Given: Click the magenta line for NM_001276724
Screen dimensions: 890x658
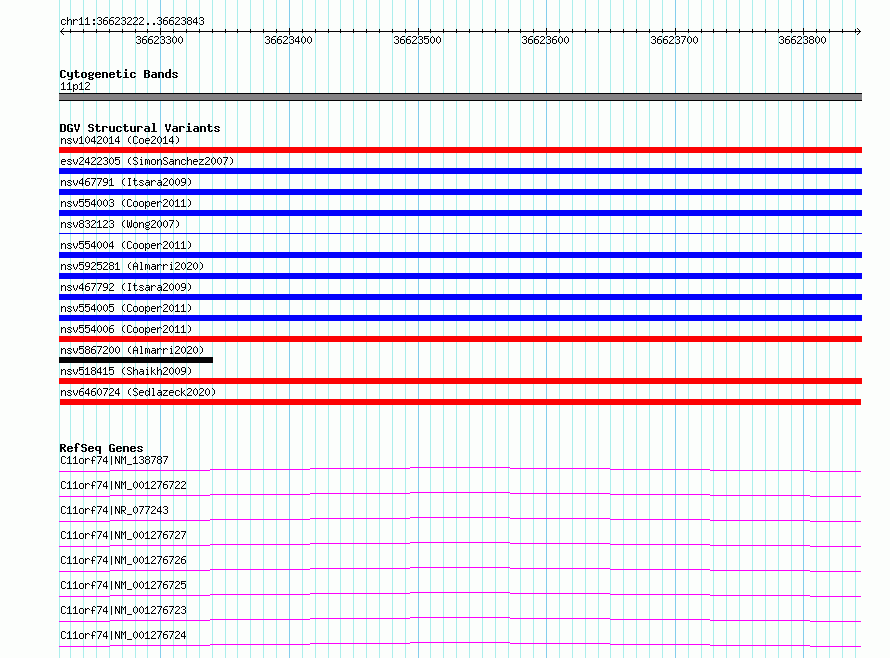Looking at the screenshot, I should pos(460,644).
